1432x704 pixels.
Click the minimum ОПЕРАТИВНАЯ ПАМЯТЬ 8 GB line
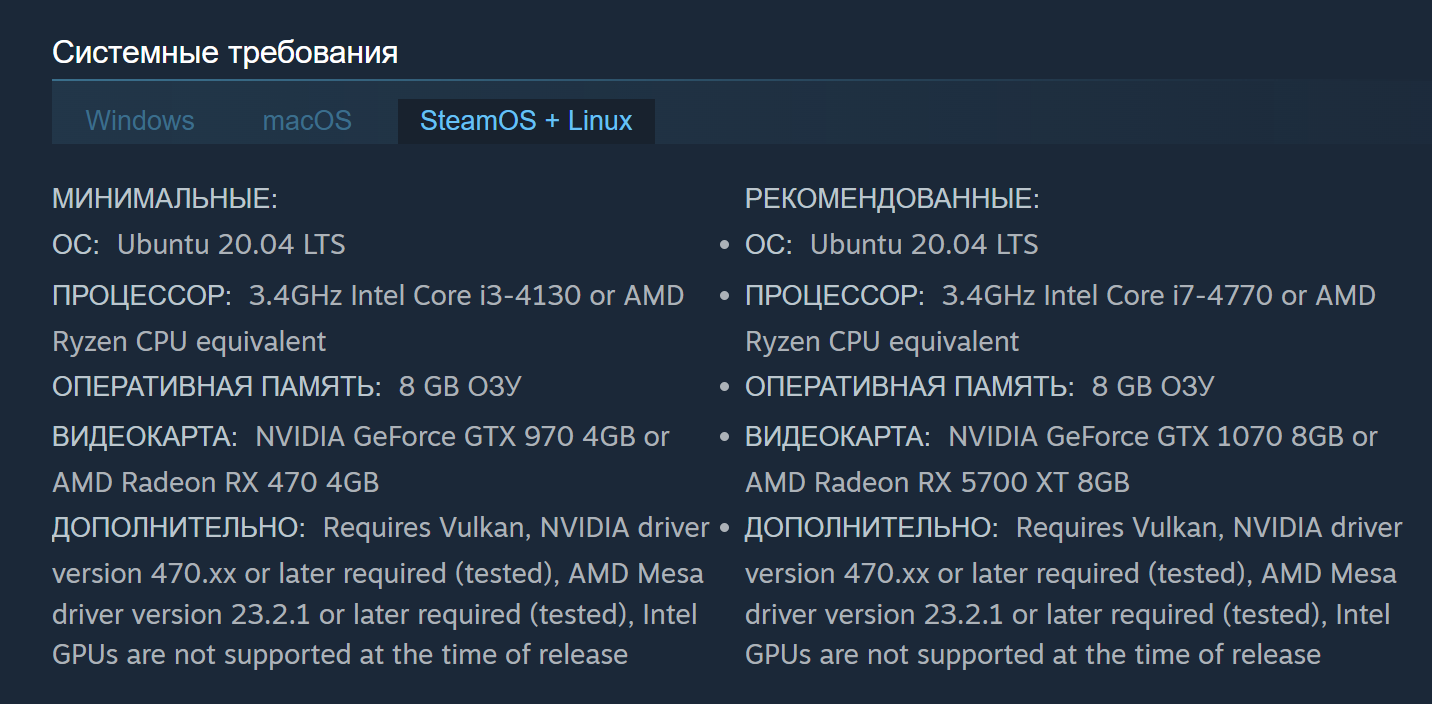(287, 387)
